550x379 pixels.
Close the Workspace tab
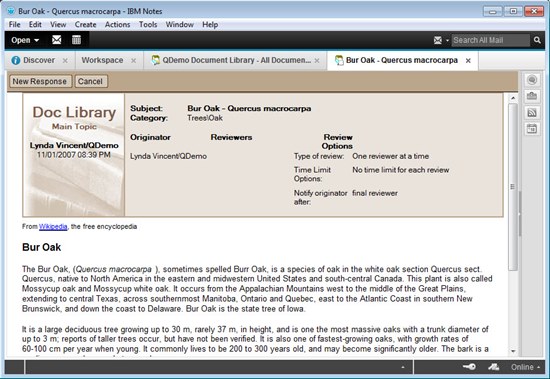pyautogui.click(x=133, y=61)
